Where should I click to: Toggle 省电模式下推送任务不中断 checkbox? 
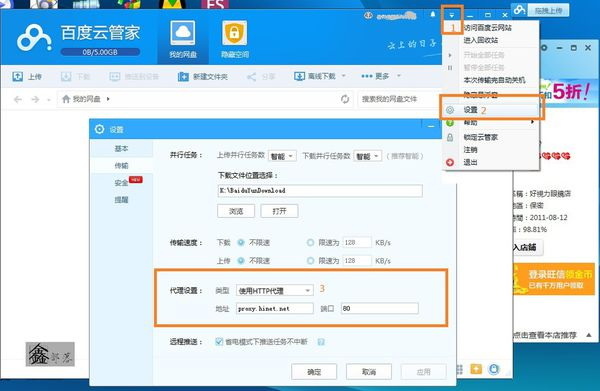click(219, 342)
